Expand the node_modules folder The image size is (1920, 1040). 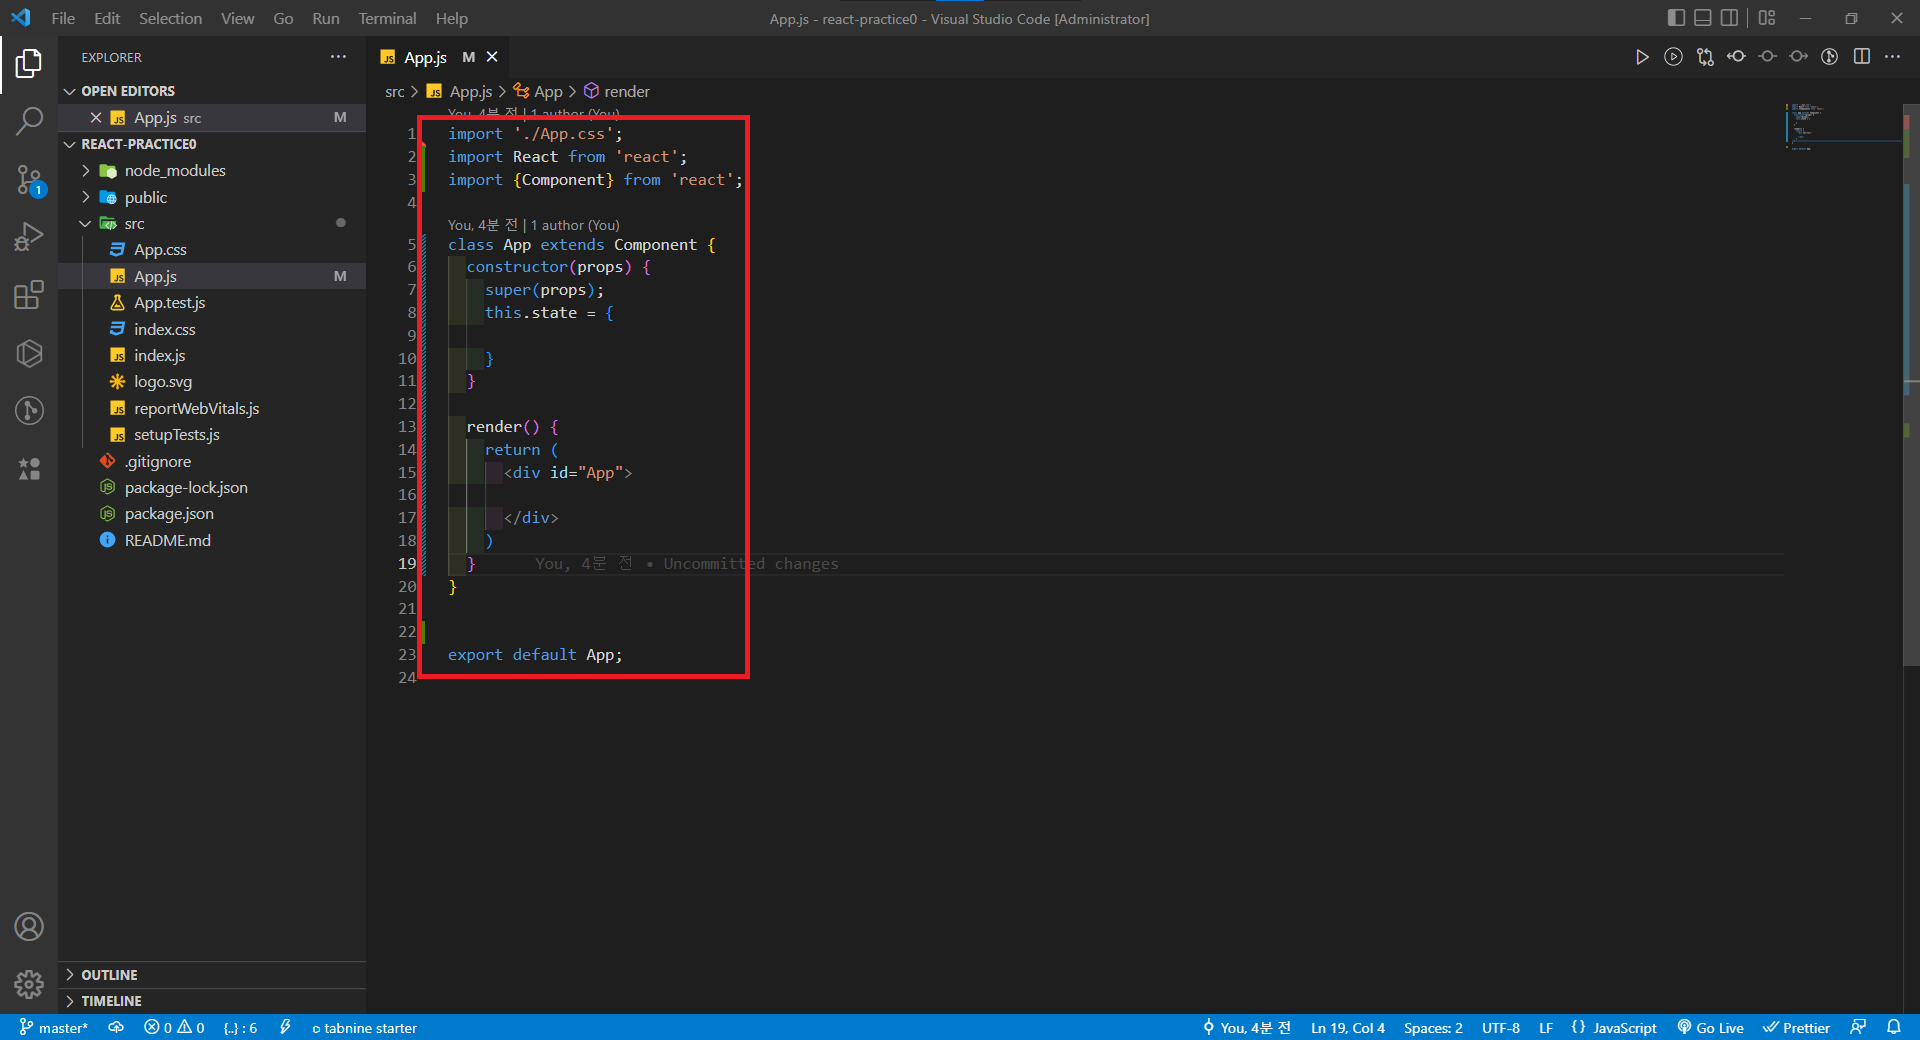coord(212,171)
